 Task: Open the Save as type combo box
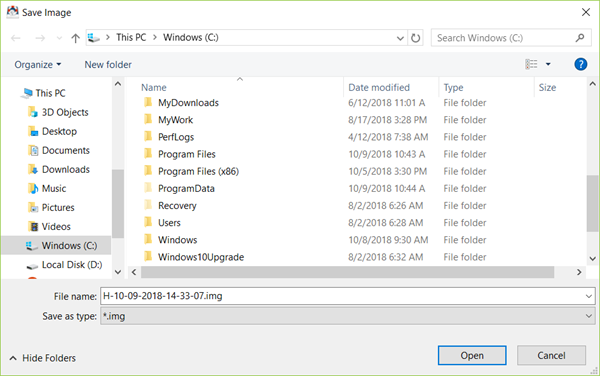(348, 316)
